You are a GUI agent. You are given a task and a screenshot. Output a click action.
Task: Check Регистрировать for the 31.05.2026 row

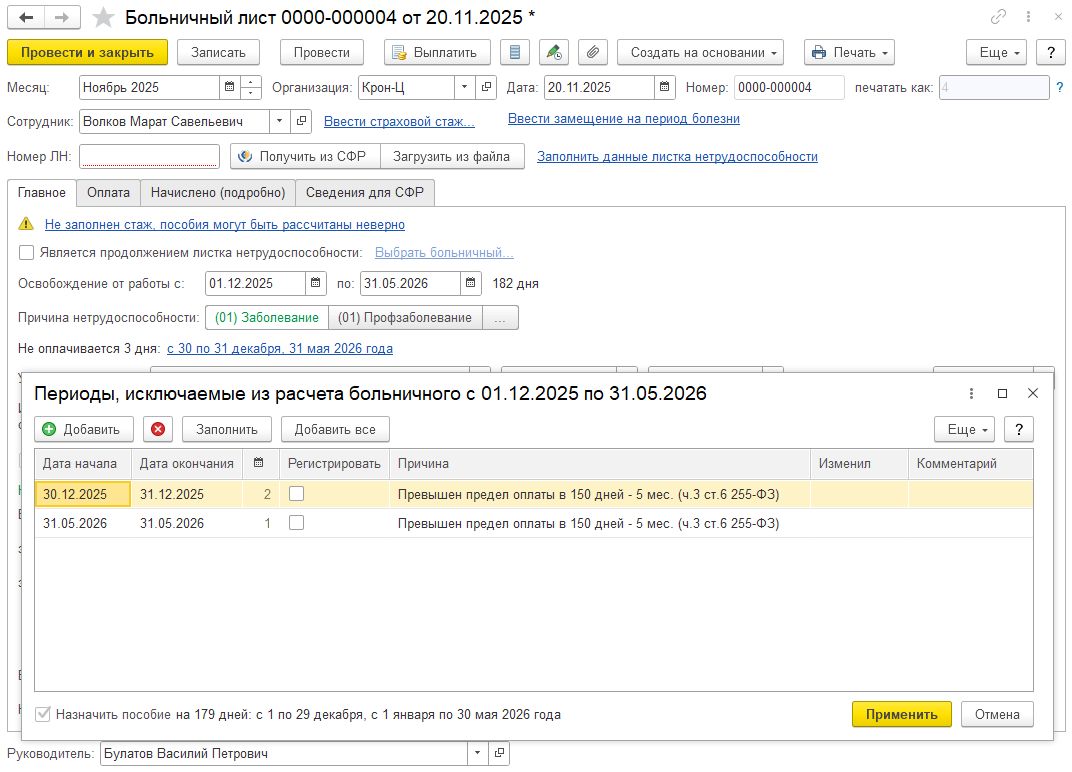pos(297,523)
